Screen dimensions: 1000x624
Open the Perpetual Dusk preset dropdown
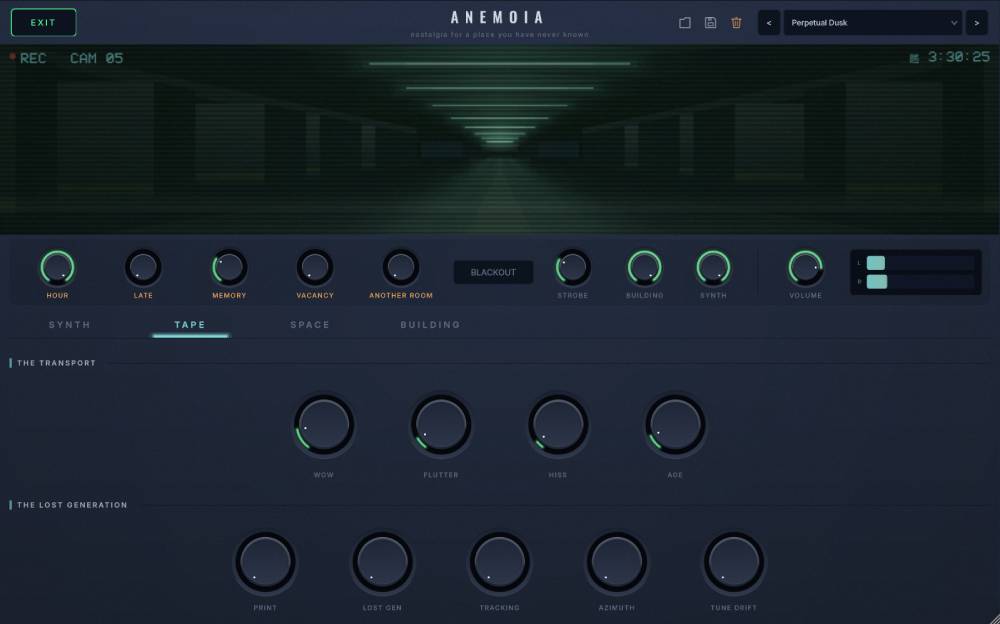click(x=872, y=23)
